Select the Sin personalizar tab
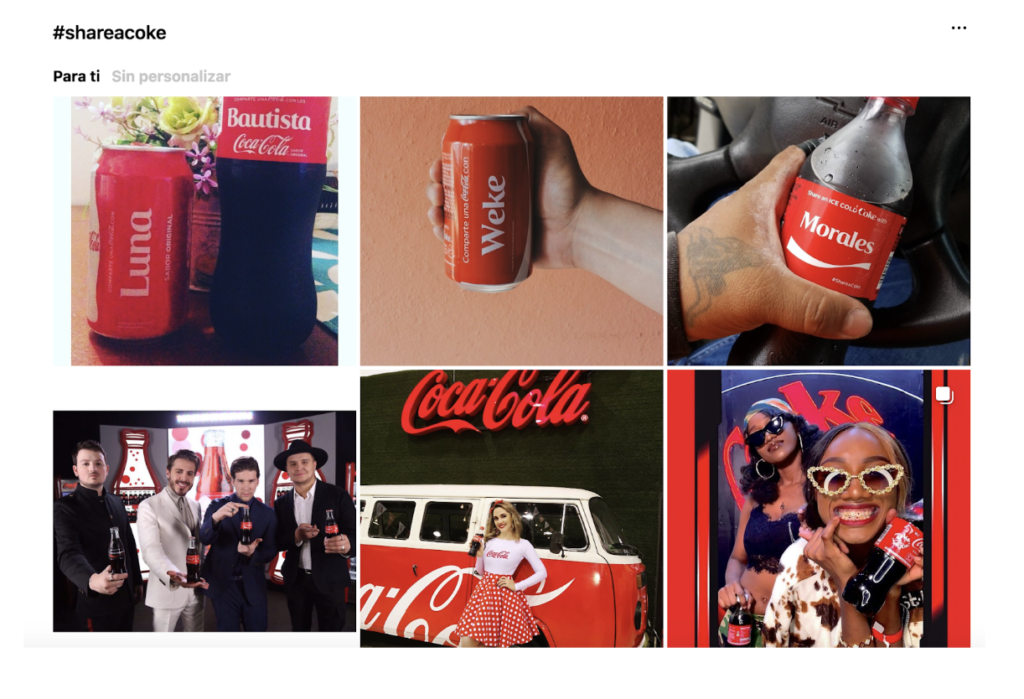1024x699 pixels. click(171, 76)
